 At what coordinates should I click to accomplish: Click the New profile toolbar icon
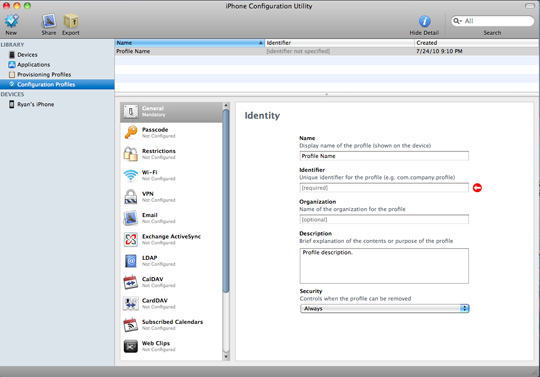[x=11, y=22]
